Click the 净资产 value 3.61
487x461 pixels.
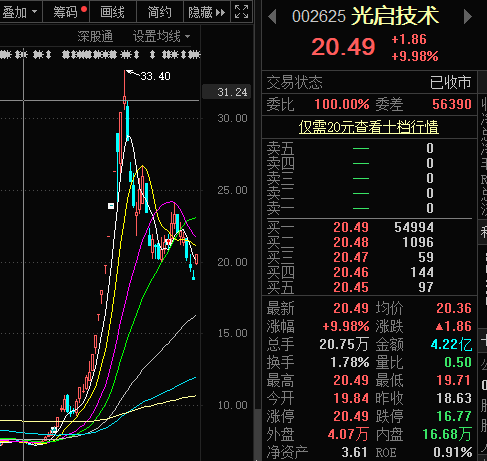[x=354, y=452]
